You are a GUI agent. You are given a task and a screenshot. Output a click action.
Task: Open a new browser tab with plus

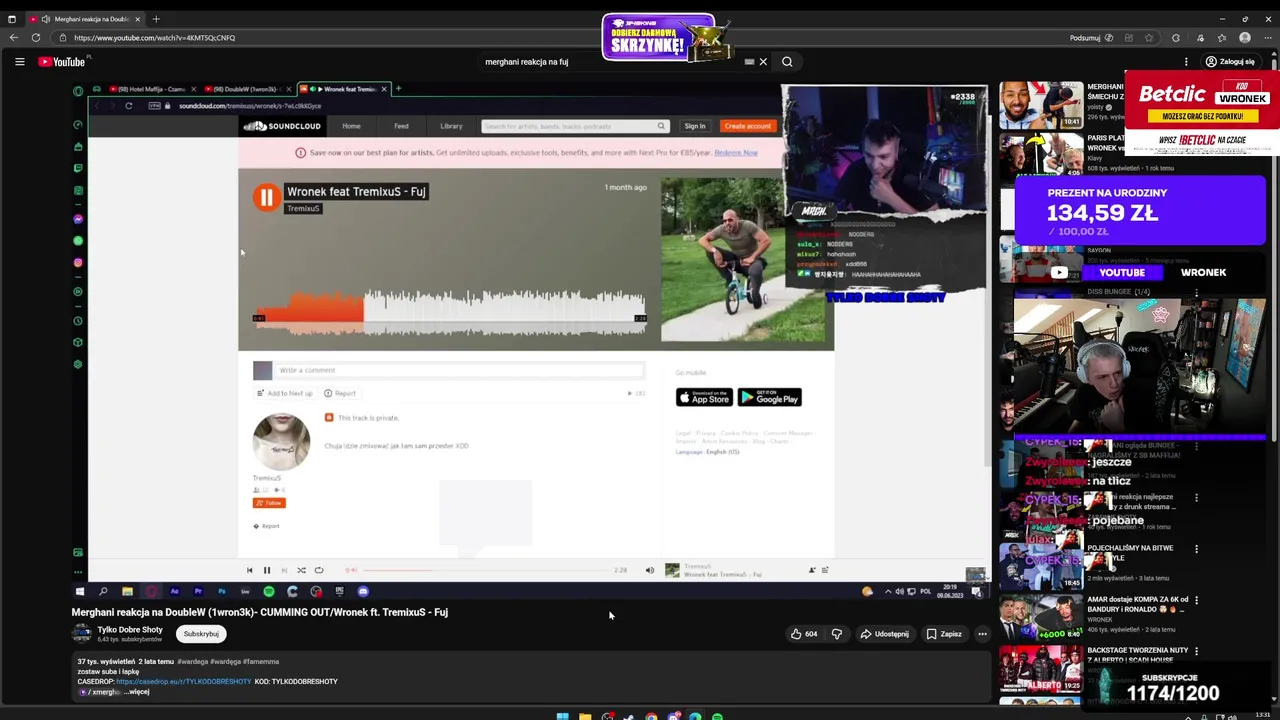click(156, 19)
